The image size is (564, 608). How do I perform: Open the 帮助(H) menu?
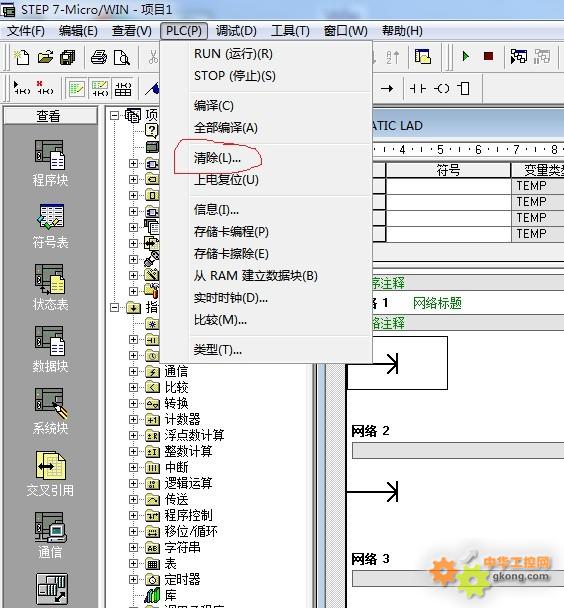(x=402, y=31)
